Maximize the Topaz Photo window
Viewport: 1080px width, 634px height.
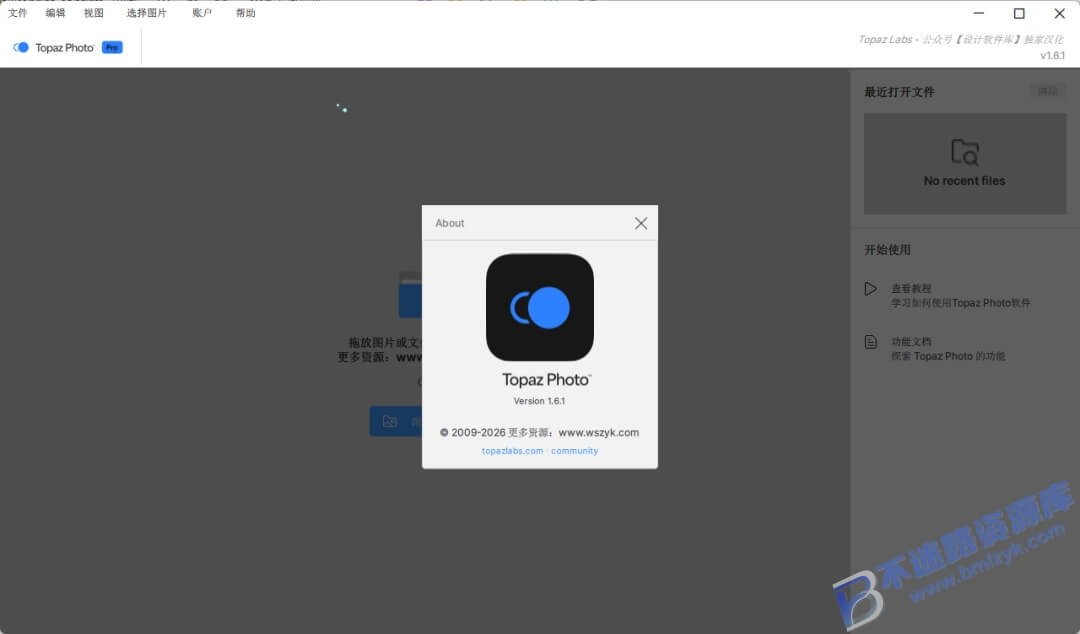(x=1019, y=13)
